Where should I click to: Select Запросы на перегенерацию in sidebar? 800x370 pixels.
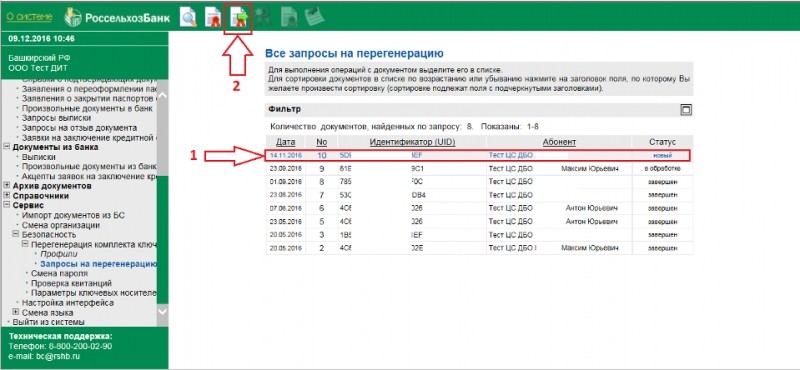click(98, 264)
